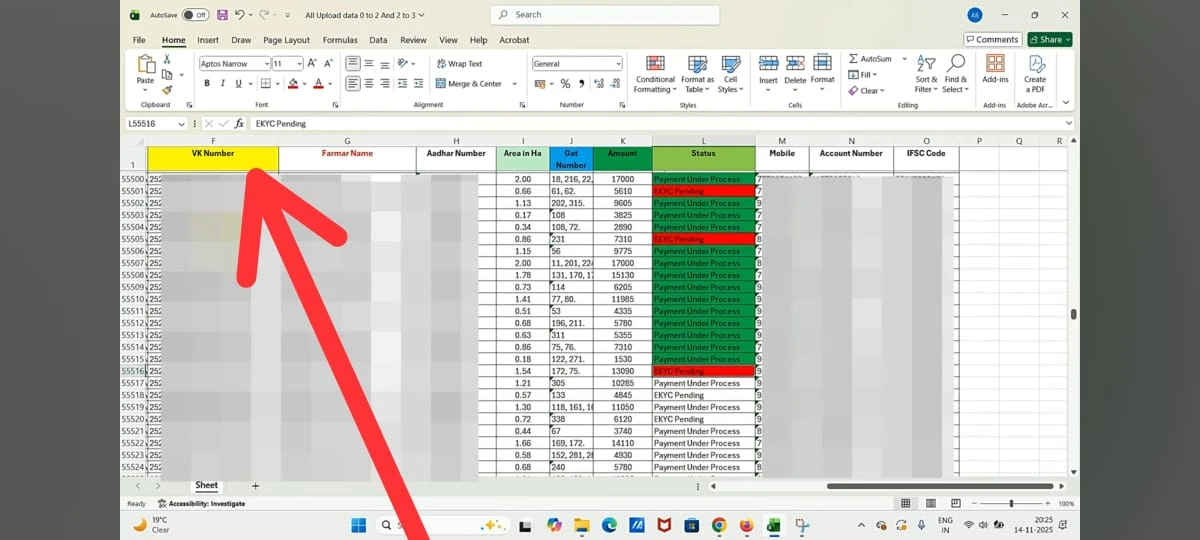The image size is (1200, 540).
Task: Open the Page Layout ribbon tab
Action: (x=286, y=40)
